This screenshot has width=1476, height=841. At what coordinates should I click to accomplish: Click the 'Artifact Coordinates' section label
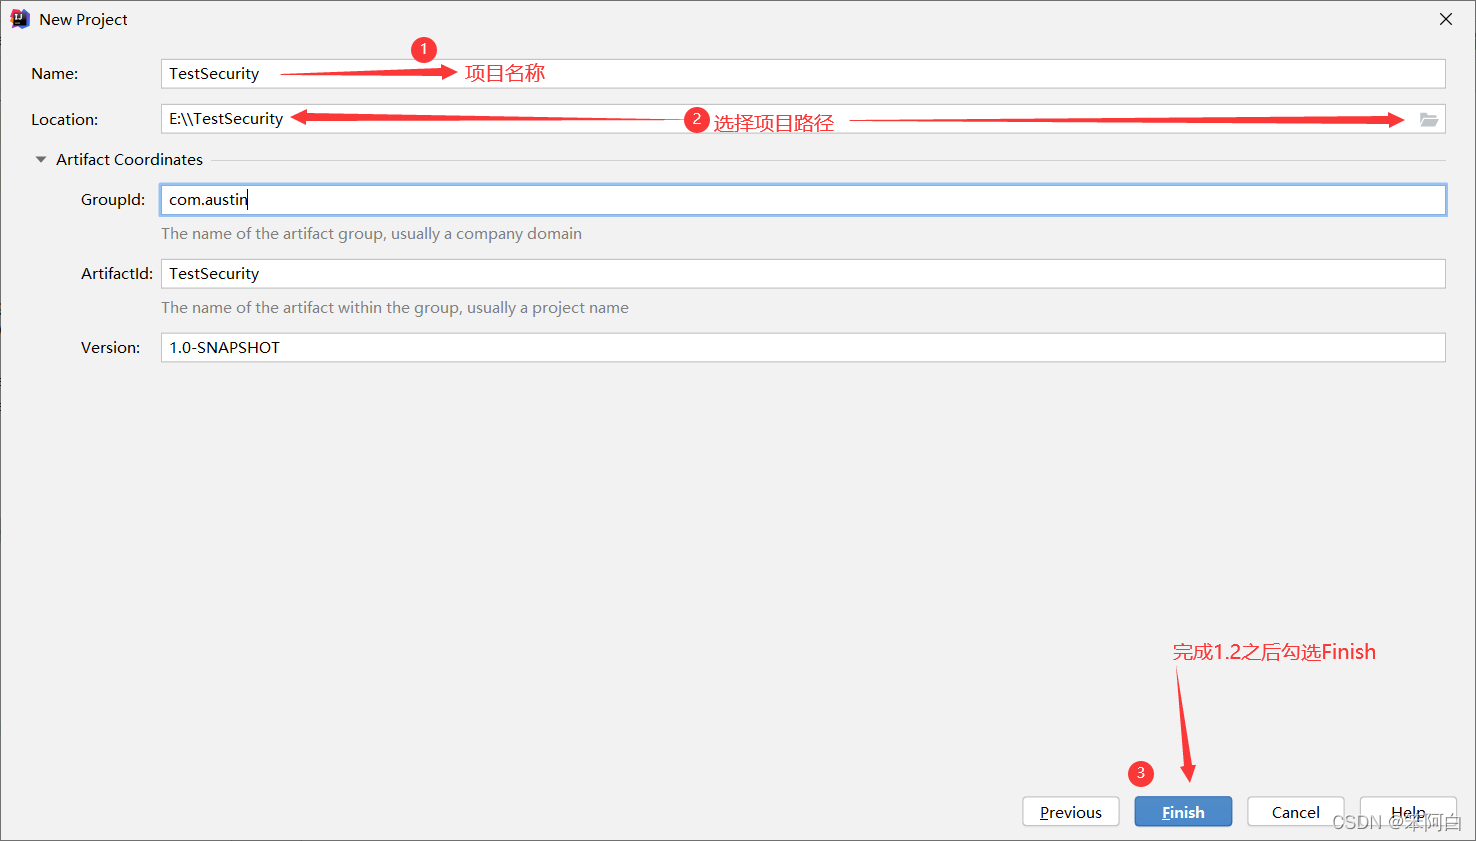[x=129, y=160]
